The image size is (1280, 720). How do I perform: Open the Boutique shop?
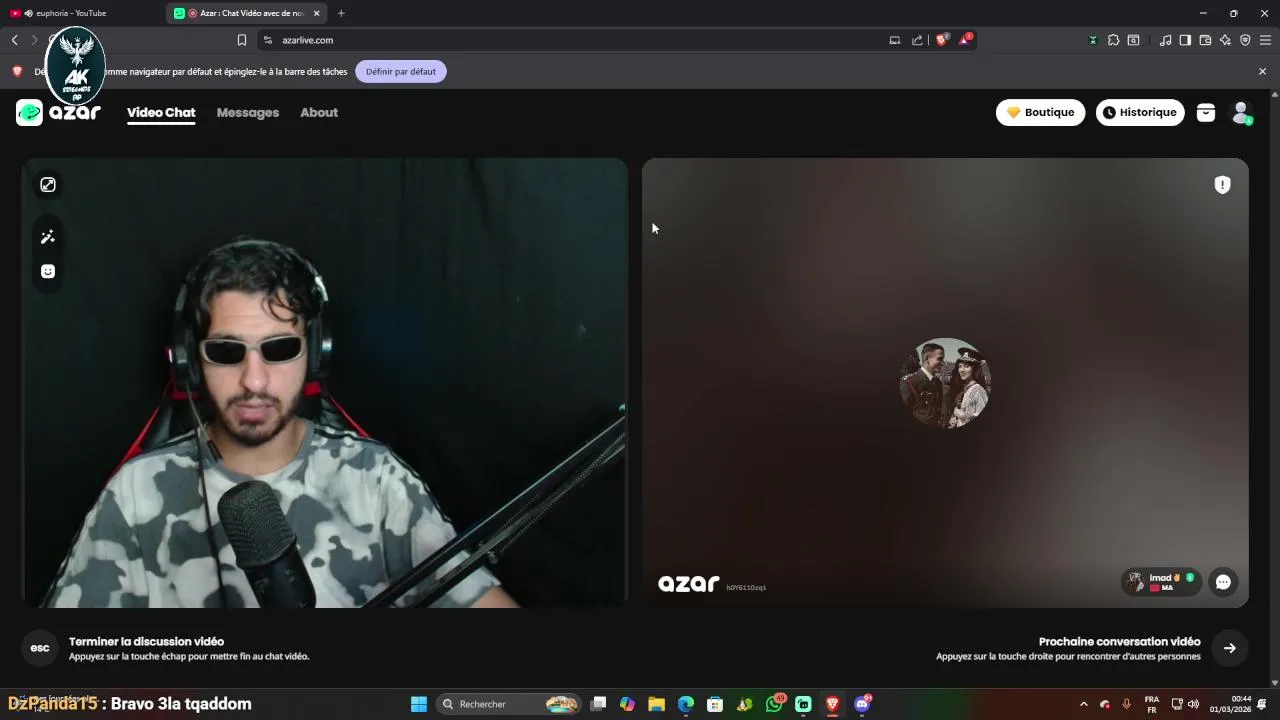(1040, 112)
